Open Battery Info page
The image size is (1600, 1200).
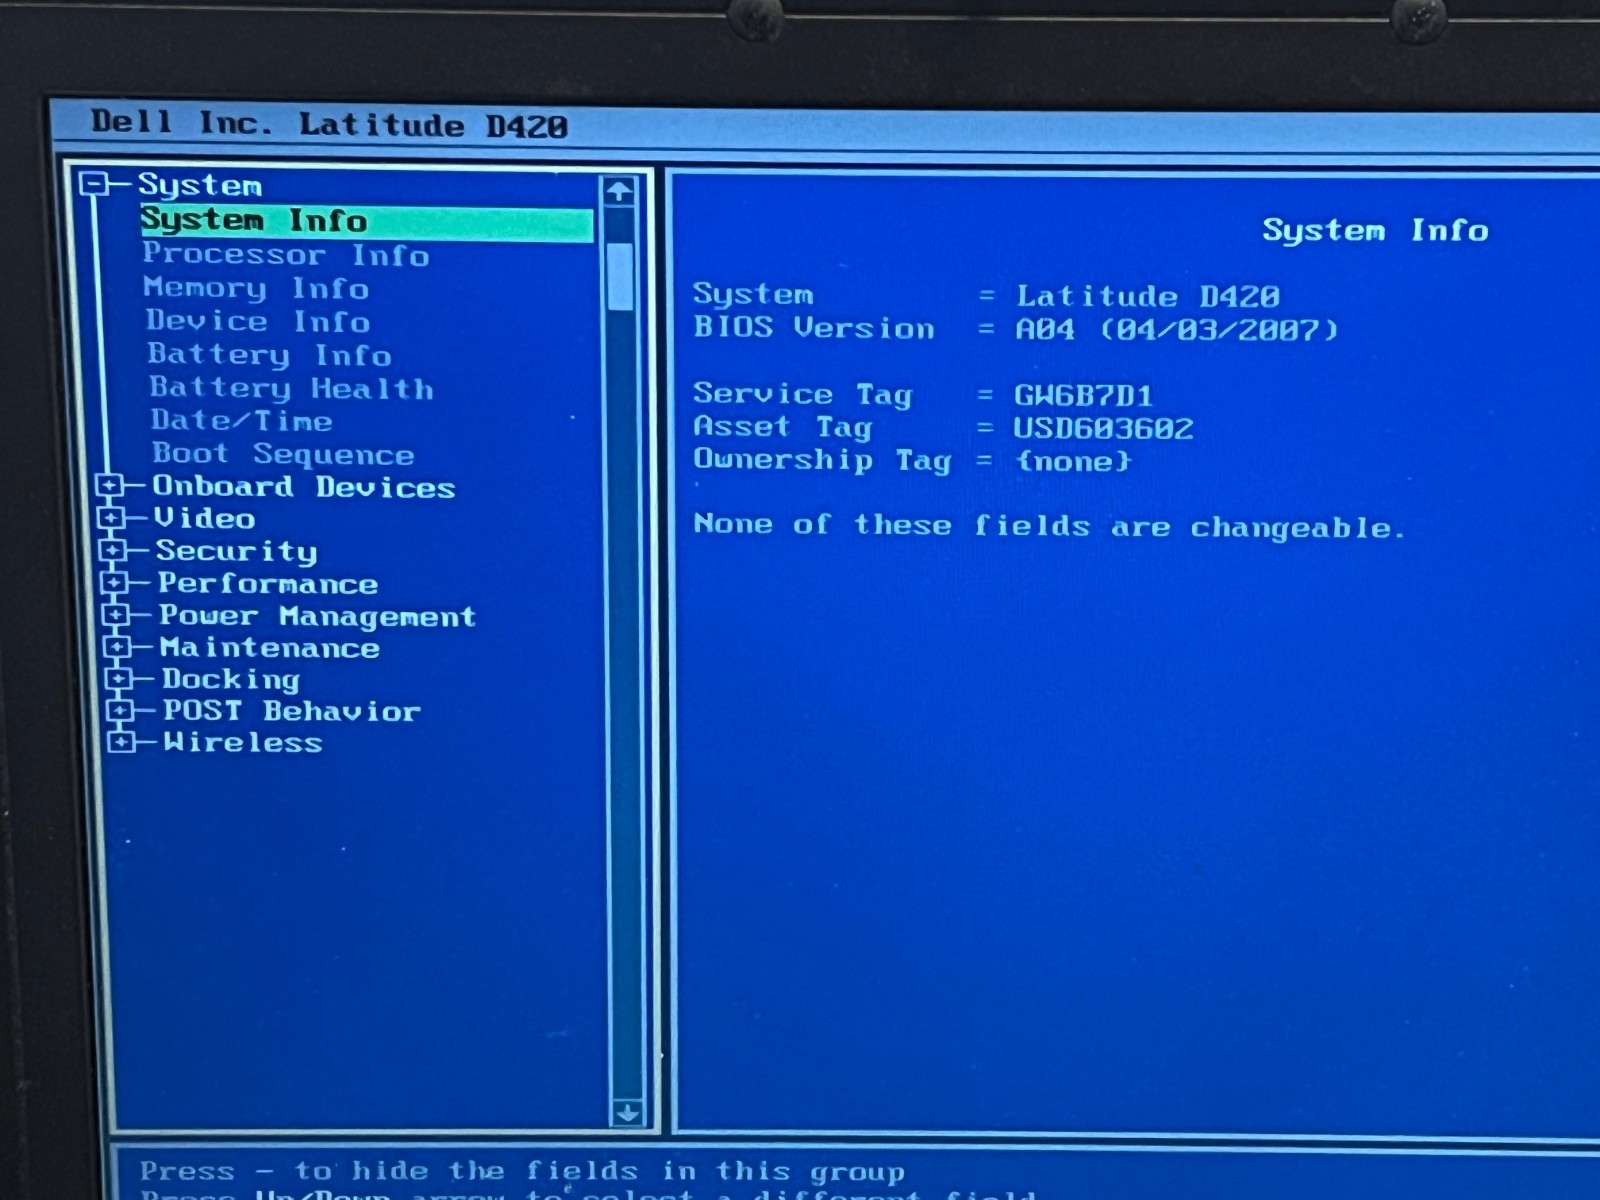point(269,355)
